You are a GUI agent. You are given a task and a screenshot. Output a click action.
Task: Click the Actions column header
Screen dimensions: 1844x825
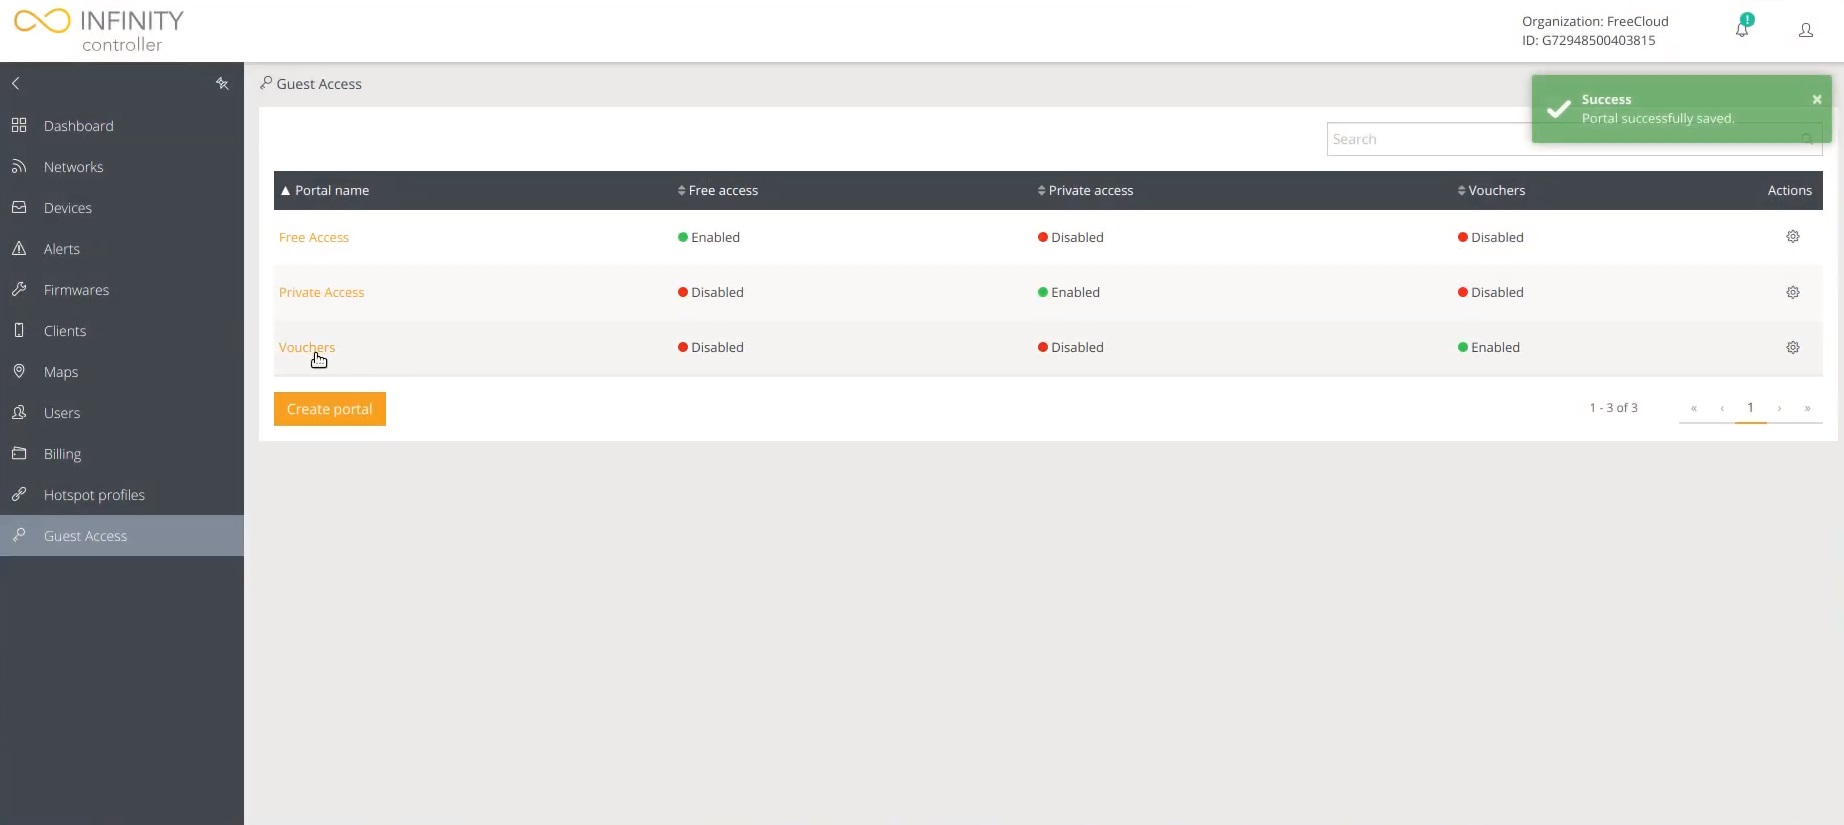[x=1789, y=190]
